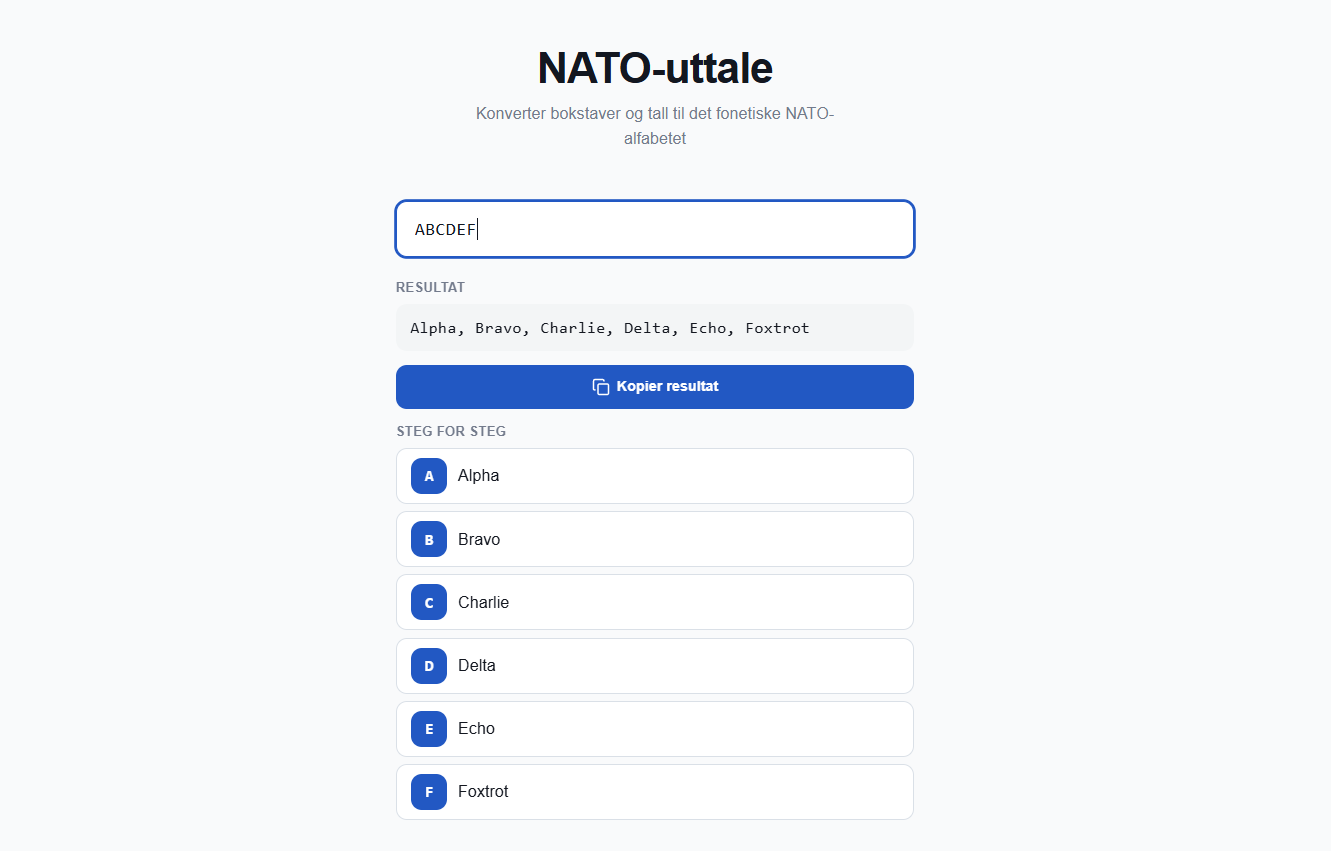Click the blue F letter badge

(429, 792)
